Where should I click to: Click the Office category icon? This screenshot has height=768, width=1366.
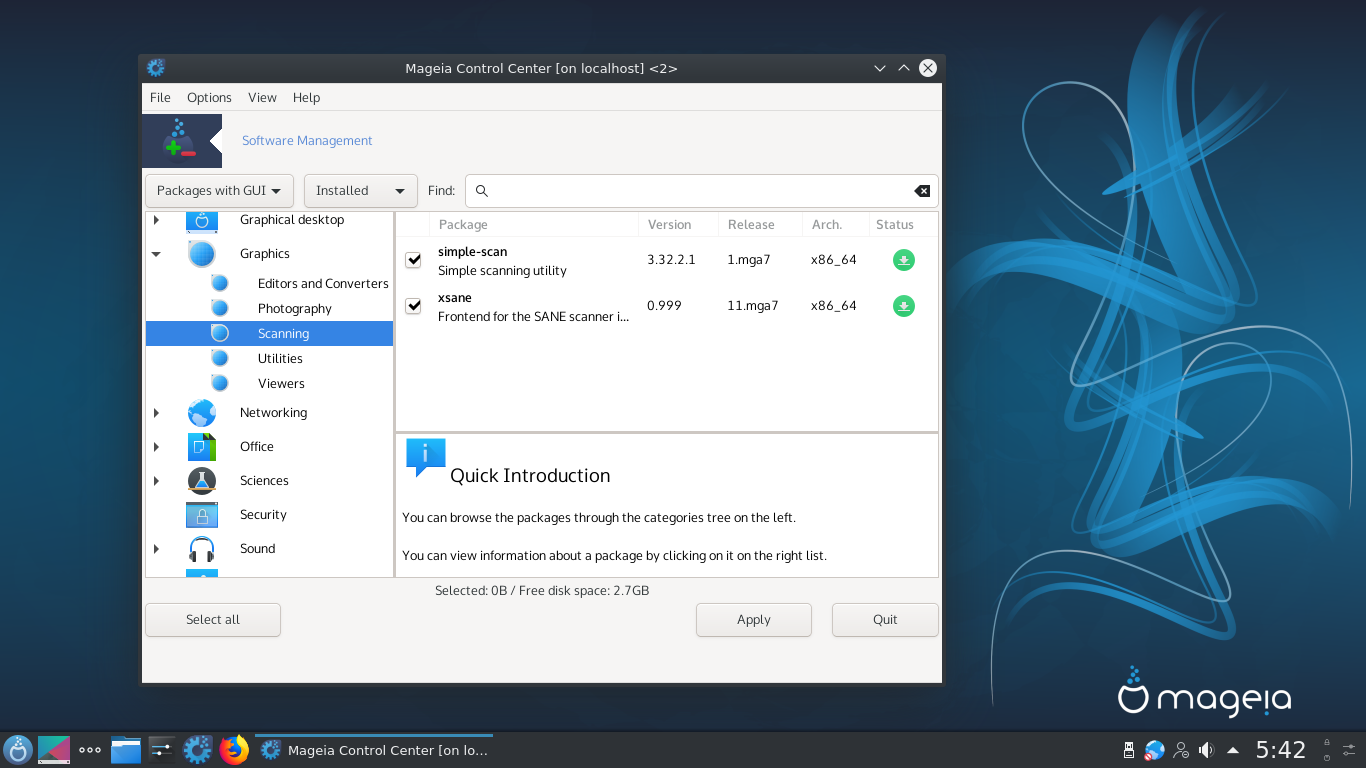coord(202,447)
